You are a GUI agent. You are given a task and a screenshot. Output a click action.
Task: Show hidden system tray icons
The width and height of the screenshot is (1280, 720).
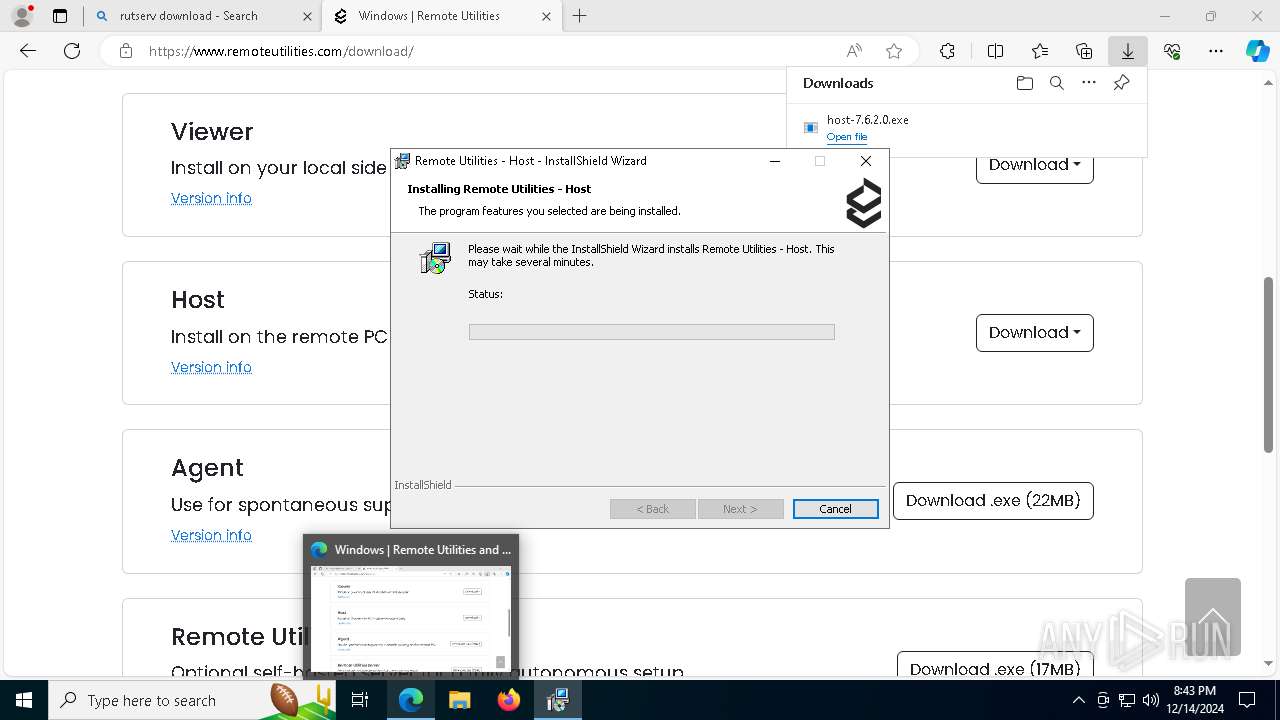(1078, 700)
